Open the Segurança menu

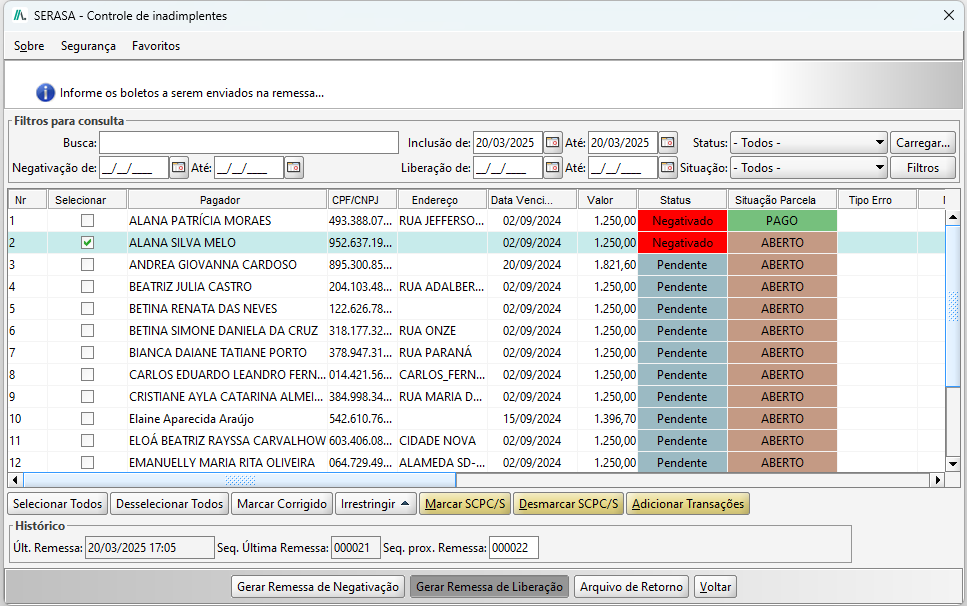point(88,46)
